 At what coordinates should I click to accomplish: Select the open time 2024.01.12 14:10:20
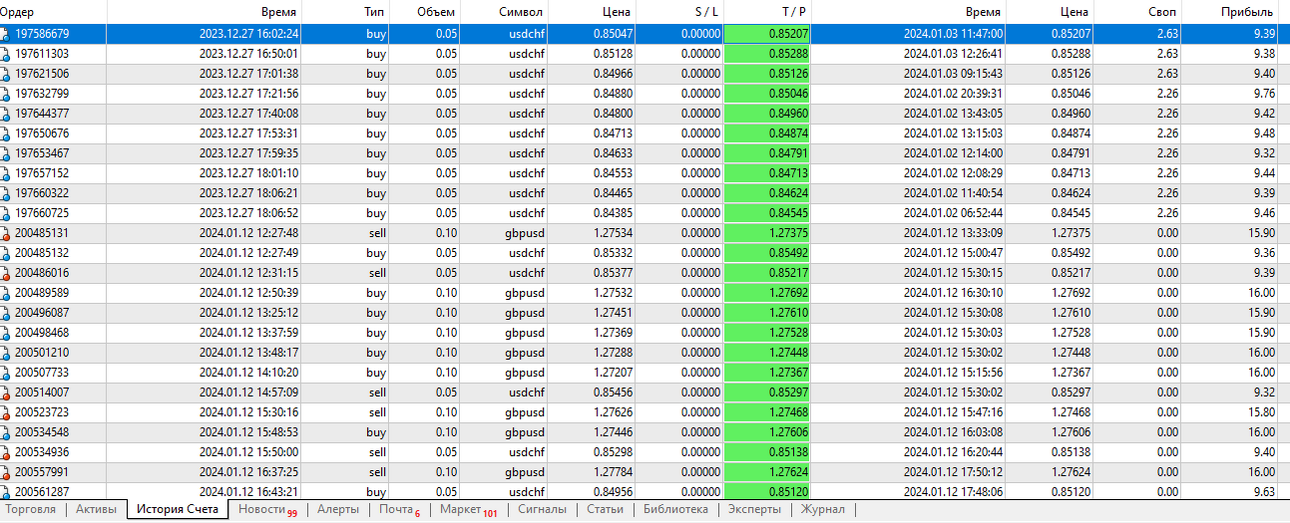coord(249,372)
